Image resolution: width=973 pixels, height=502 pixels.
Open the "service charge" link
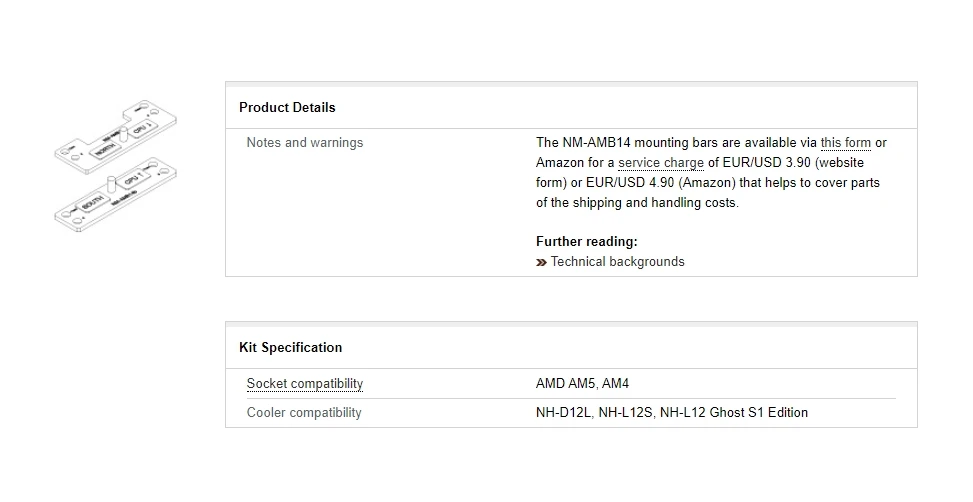point(661,163)
